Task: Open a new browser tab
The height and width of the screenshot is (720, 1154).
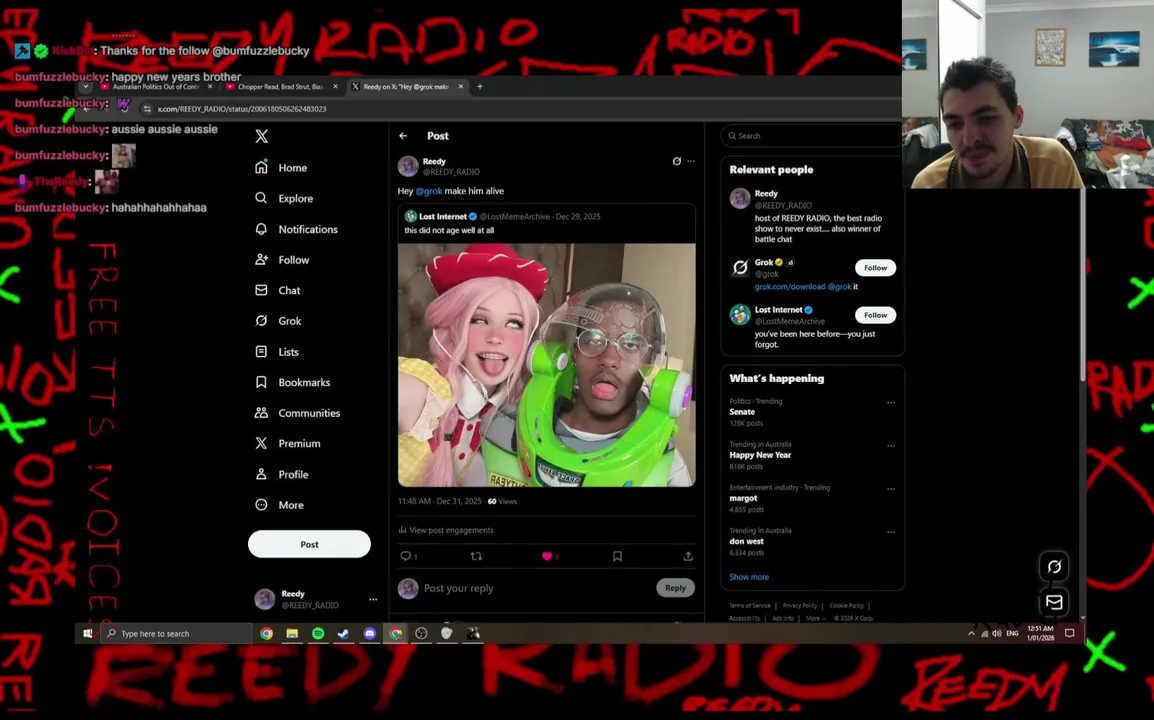Action: pyautogui.click(x=480, y=87)
